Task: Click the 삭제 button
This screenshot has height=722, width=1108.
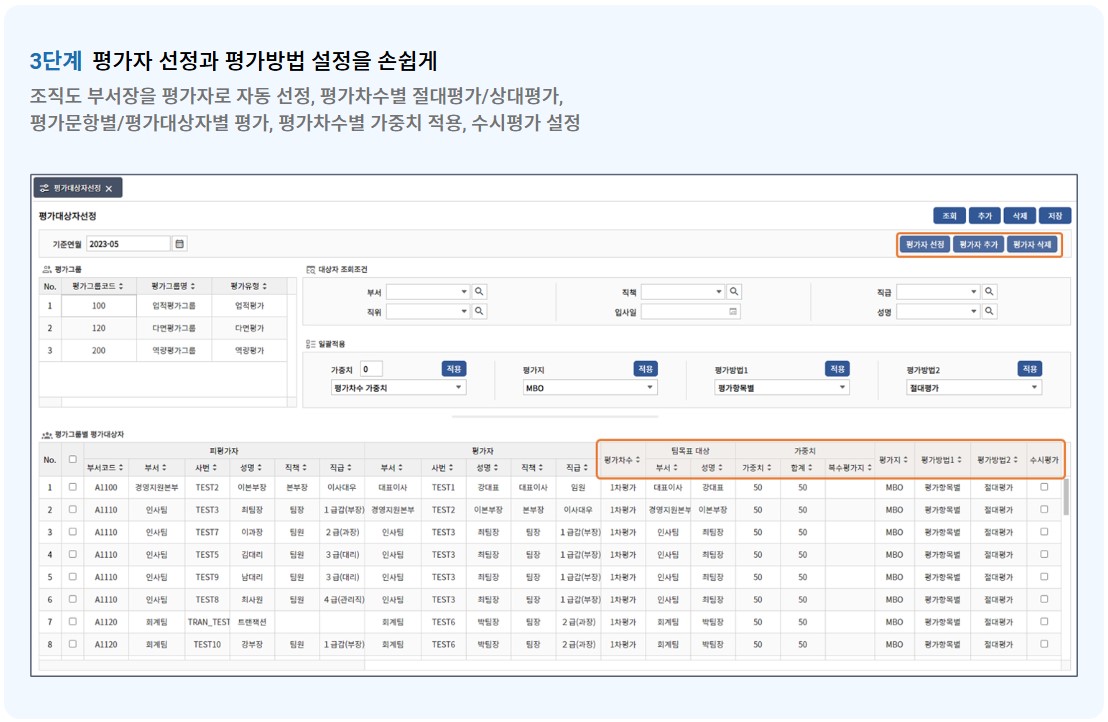Action: point(1020,215)
